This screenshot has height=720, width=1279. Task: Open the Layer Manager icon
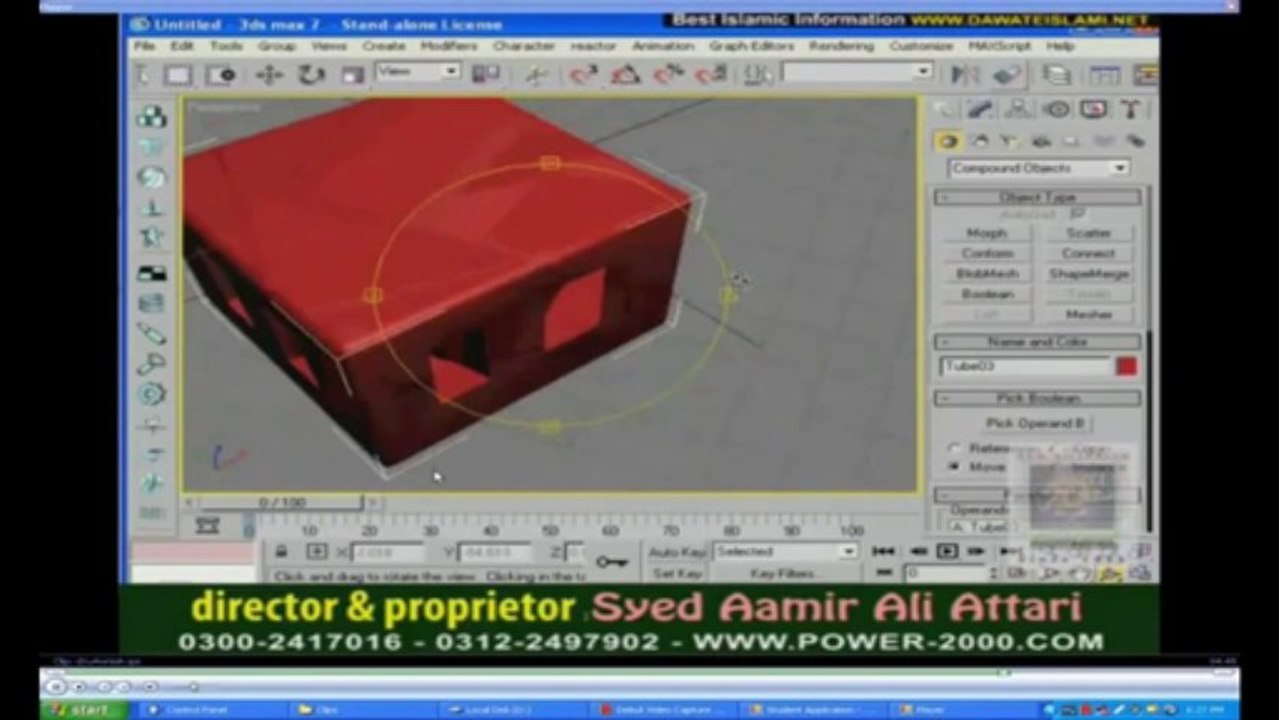pyautogui.click(x=1057, y=74)
